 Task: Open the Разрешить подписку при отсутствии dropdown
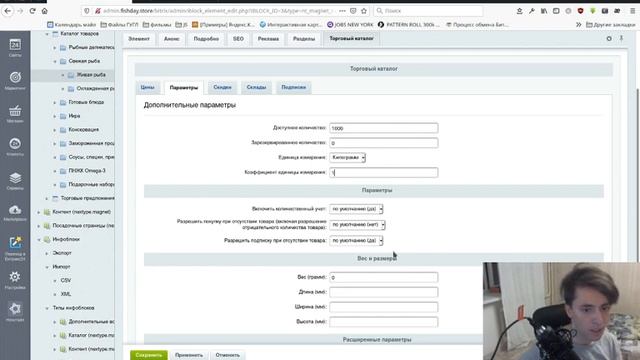click(356, 240)
